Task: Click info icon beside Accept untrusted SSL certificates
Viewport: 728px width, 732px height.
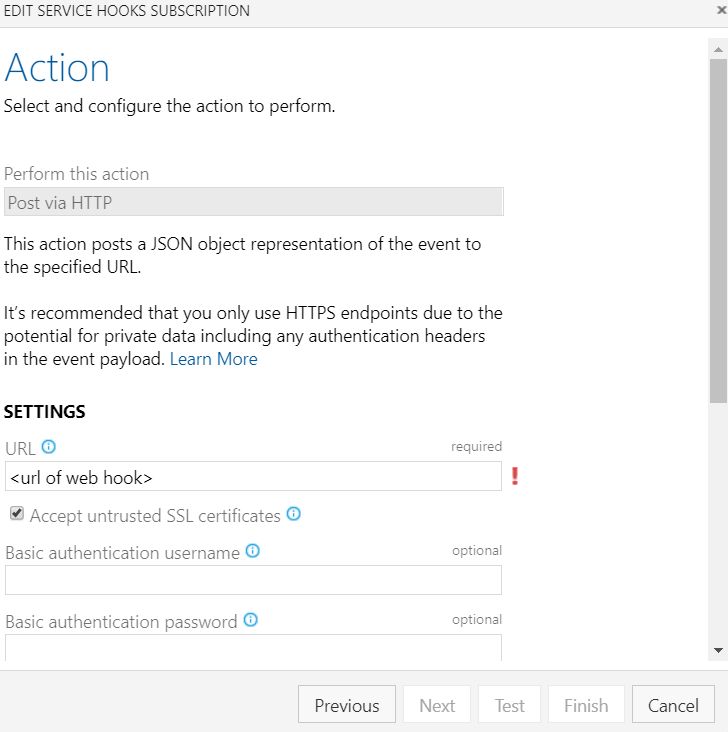Action: click(294, 514)
